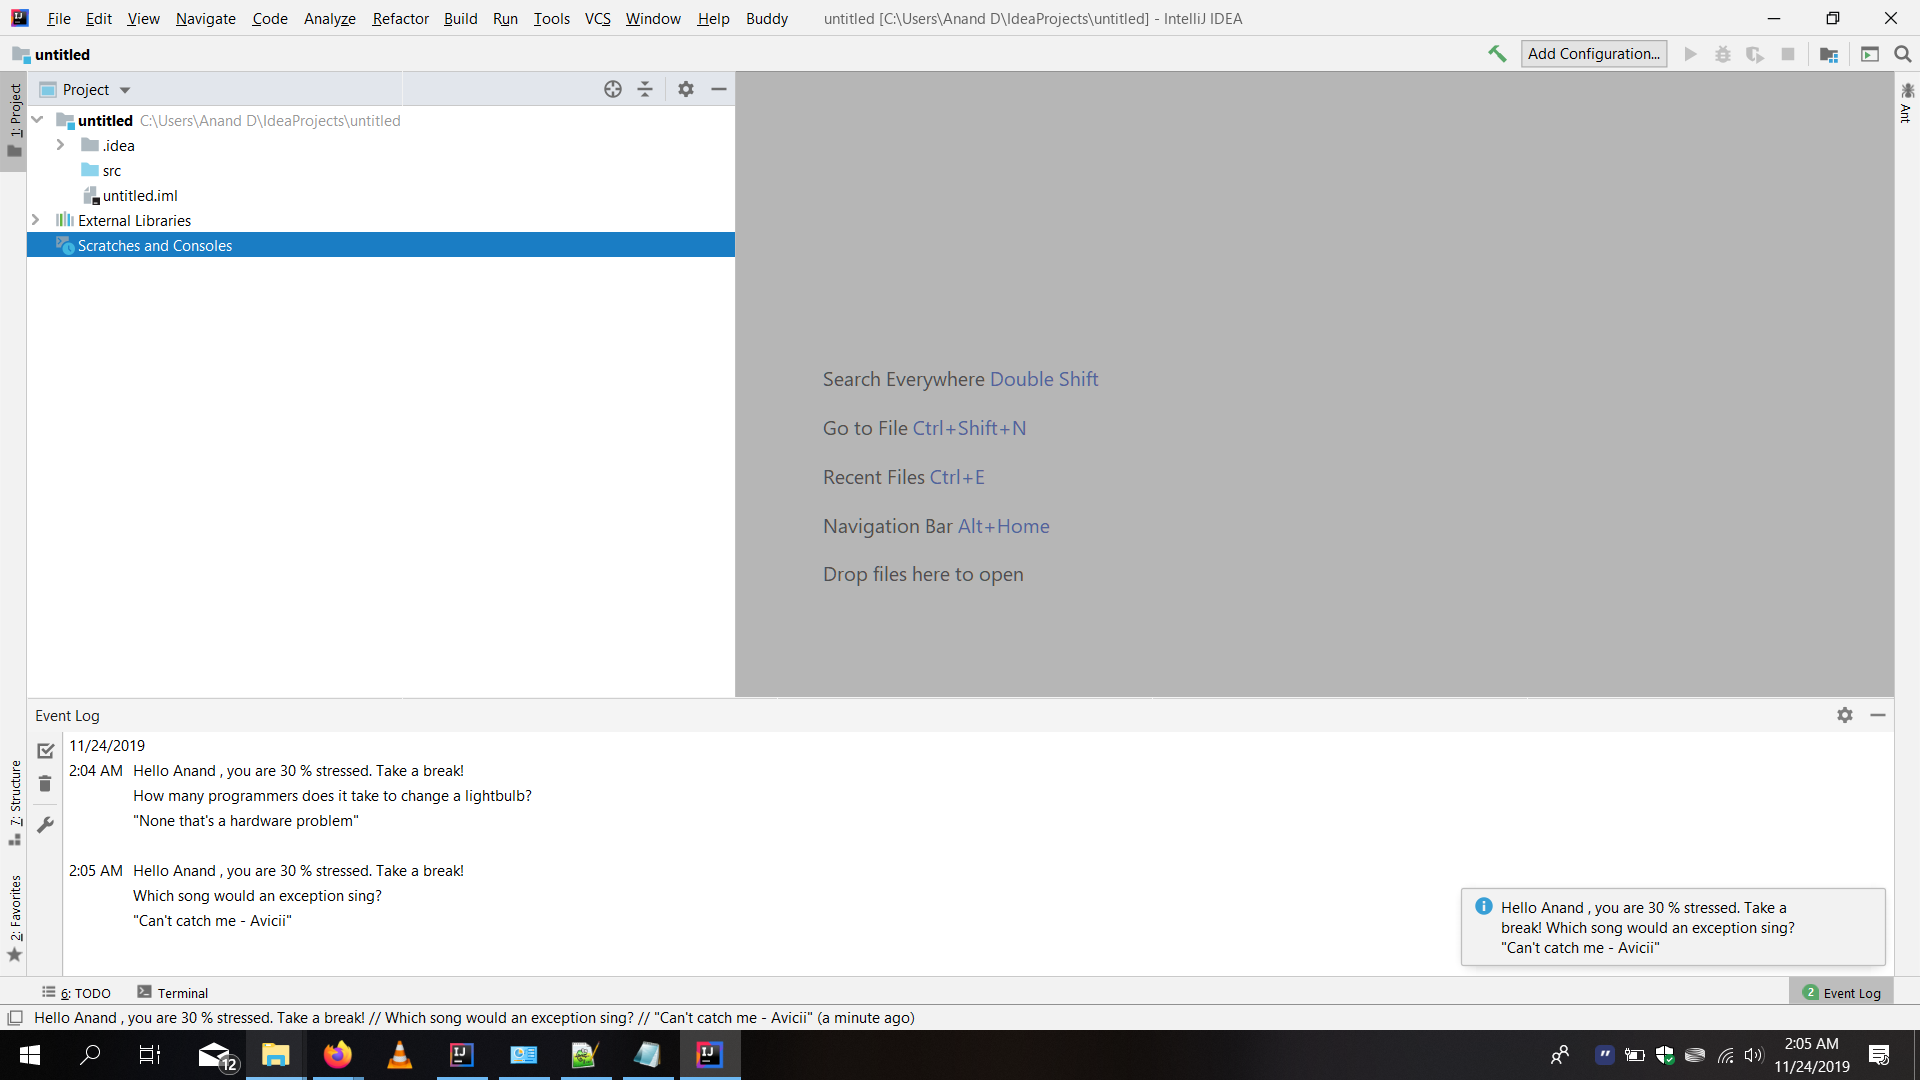The height and width of the screenshot is (1080, 1920).
Task: Click Search Everywhere magnifier icon
Action: 1903,54
